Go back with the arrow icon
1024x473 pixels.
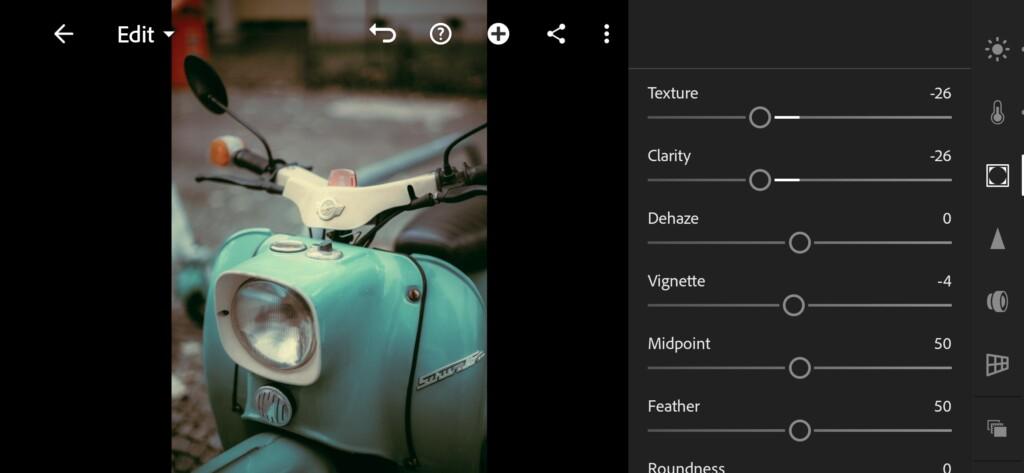click(x=63, y=34)
